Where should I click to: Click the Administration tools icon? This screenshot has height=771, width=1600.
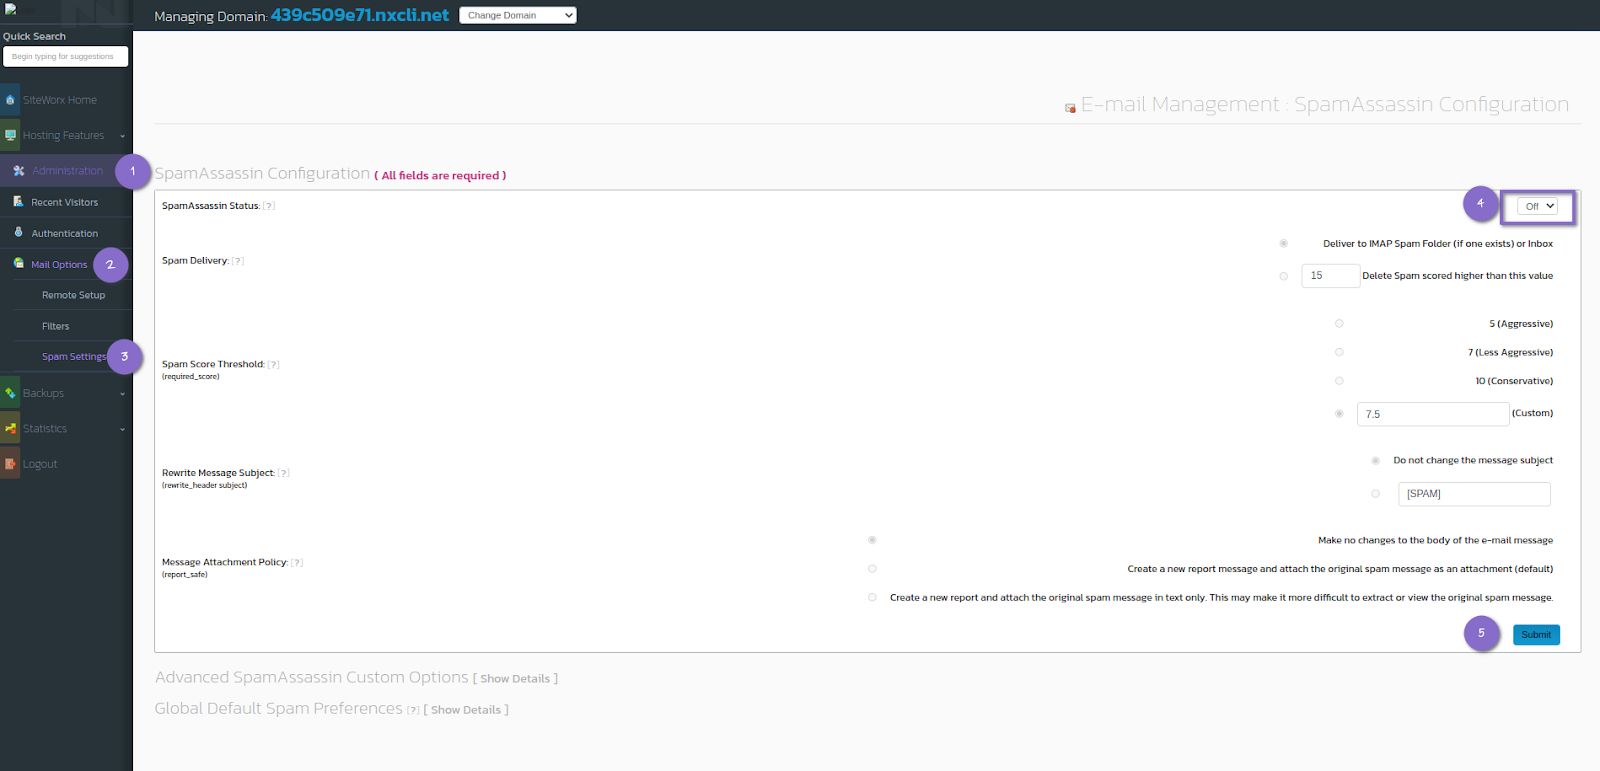click(x=19, y=171)
